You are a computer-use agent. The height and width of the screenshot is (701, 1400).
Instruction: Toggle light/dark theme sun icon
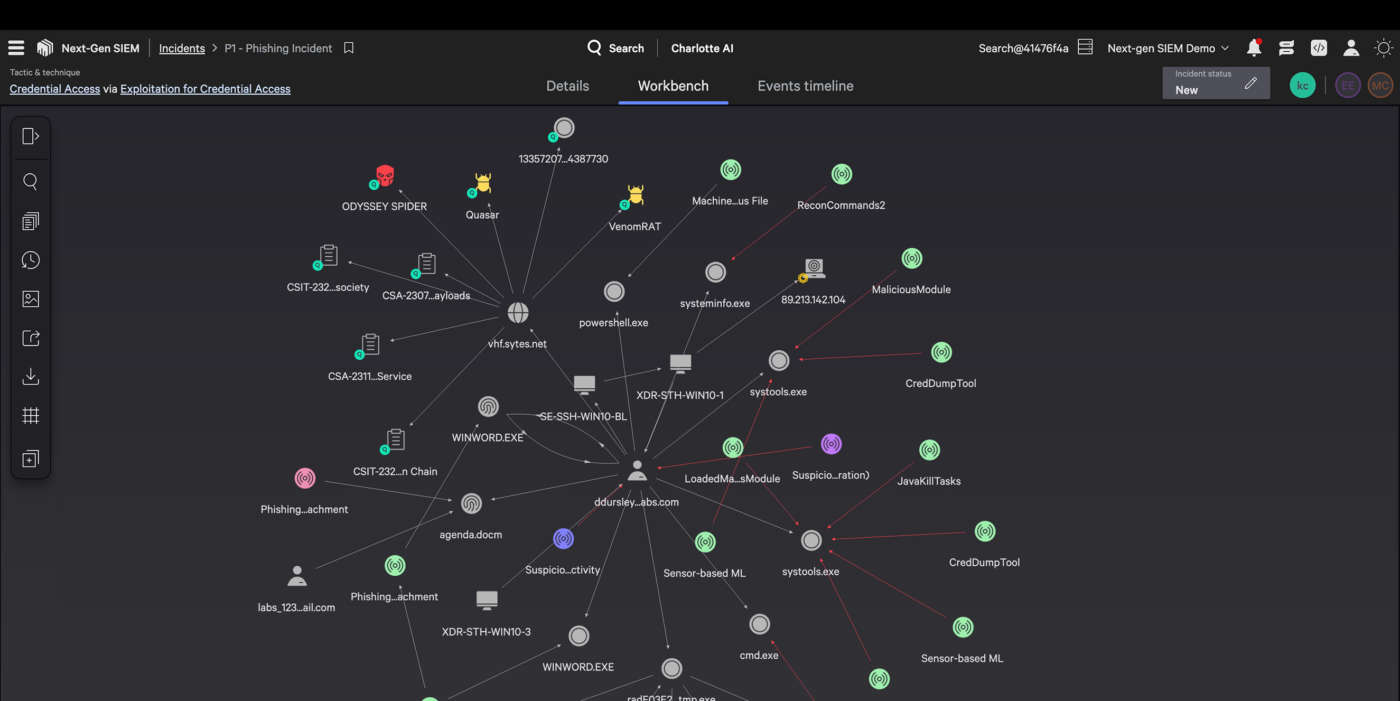point(1383,48)
